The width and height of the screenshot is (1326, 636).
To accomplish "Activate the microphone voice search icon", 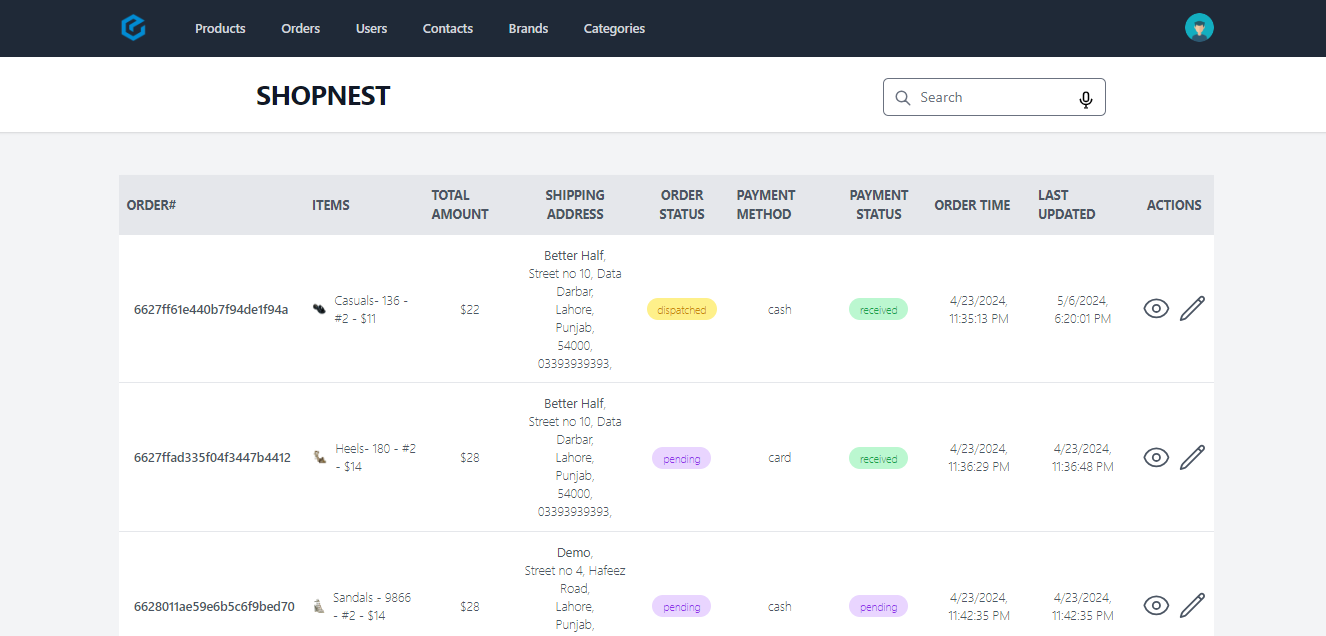I will click(1086, 99).
